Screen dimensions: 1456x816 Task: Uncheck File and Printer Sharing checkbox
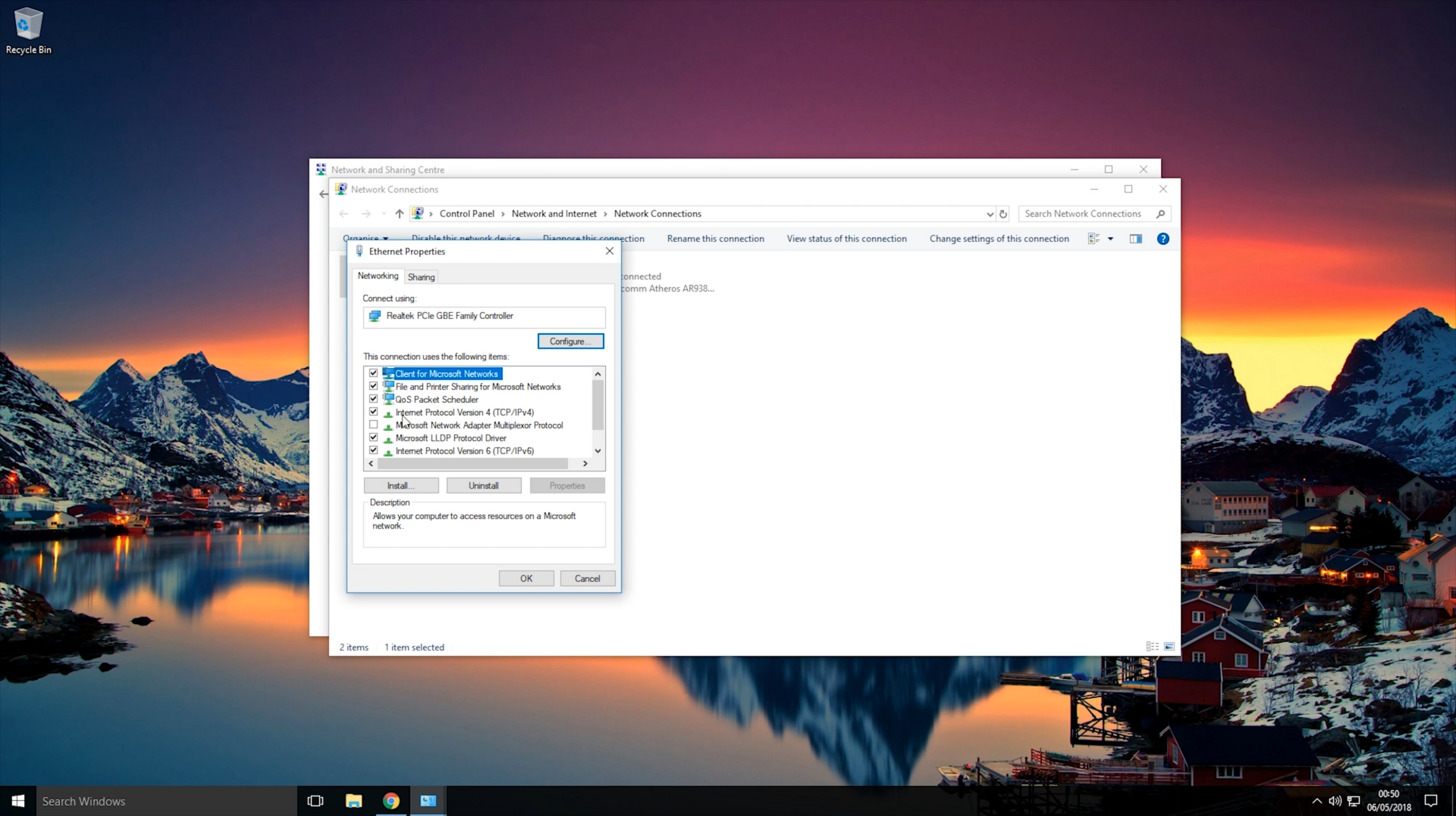(373, 387)
